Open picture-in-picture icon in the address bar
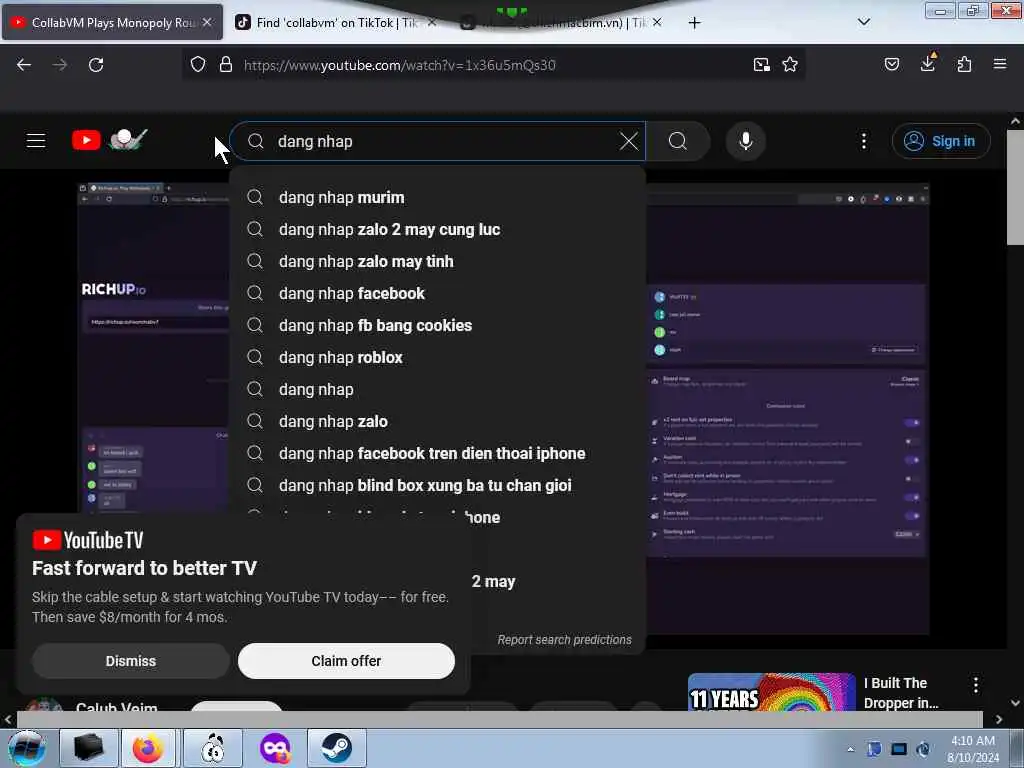The height and width of the screenshot is (768, 1024). (x=761, y=65)
